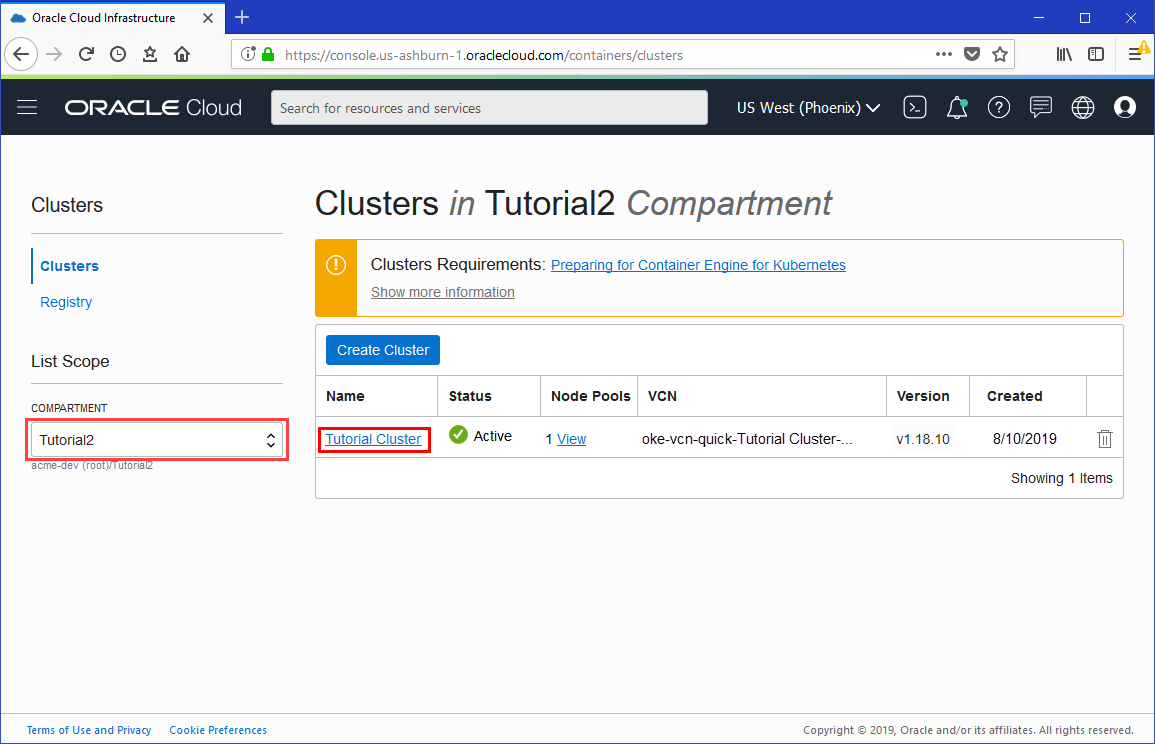Open Terms of Use and Privacy link

pyautogui.click(x=89, y=730)
